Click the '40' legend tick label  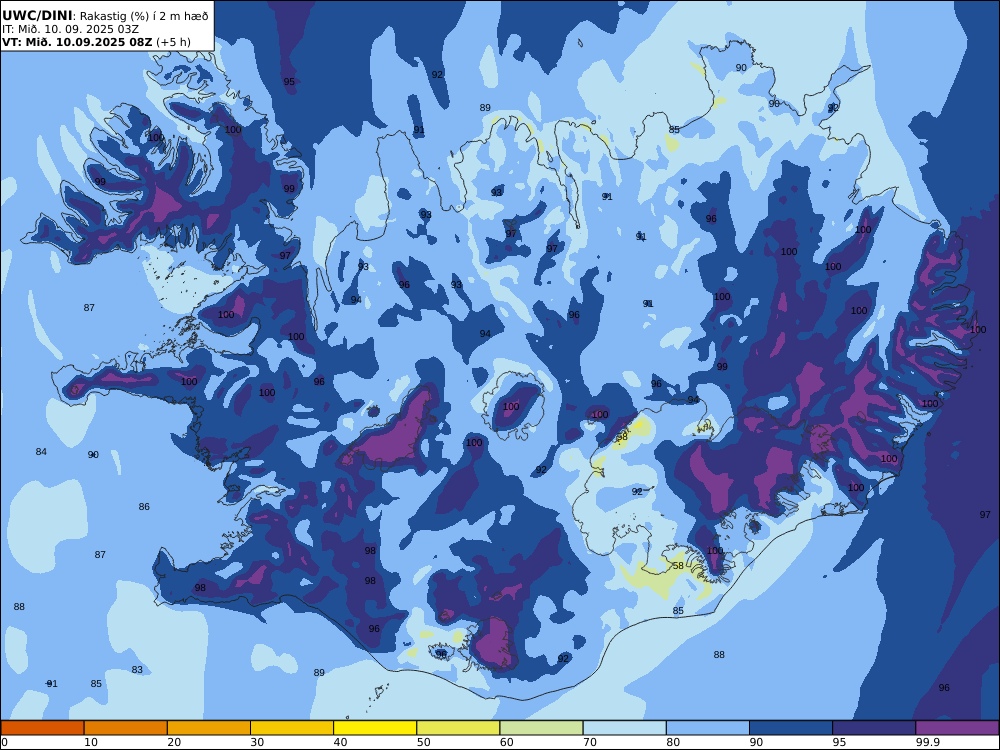click(x=341, y=742)
